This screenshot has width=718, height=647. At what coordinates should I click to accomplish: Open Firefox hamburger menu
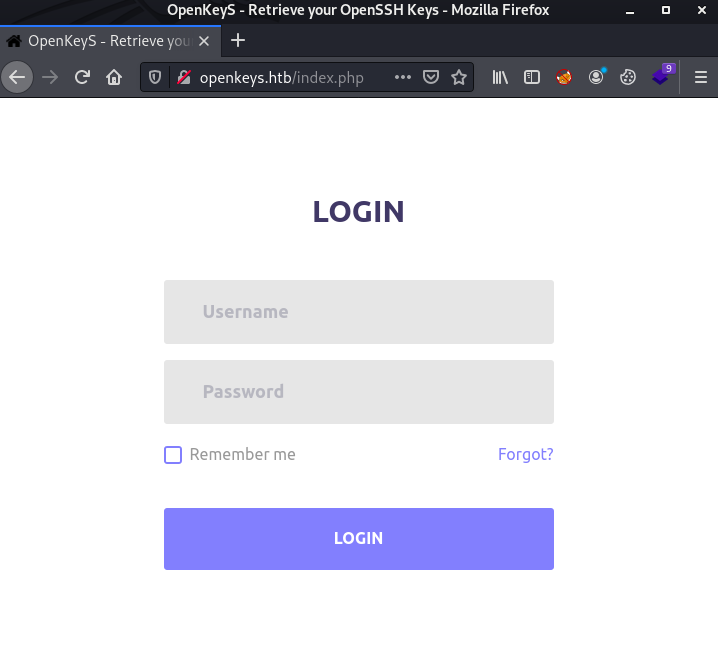tap(701, 77)
